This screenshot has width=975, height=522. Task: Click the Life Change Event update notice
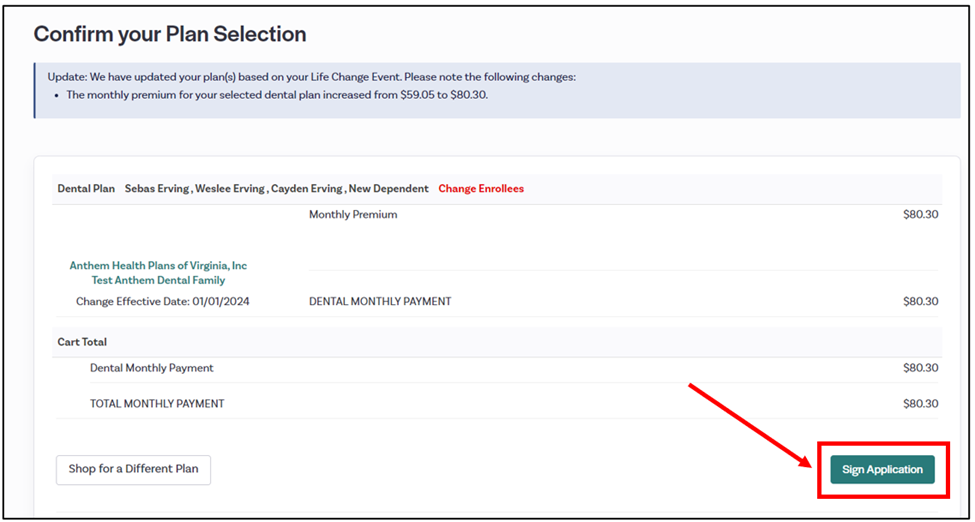311,77
